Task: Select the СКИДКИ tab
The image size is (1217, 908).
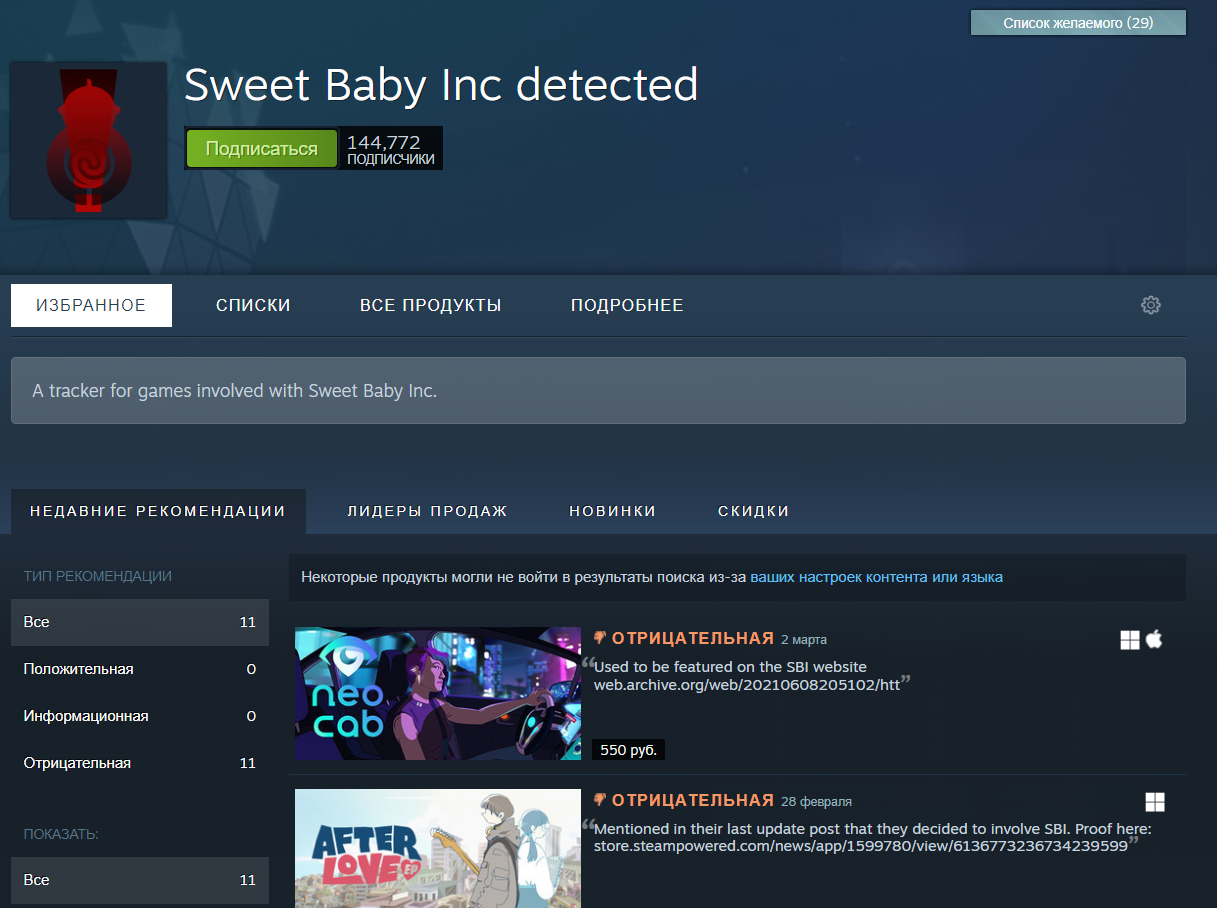Action: coord(754,511)
